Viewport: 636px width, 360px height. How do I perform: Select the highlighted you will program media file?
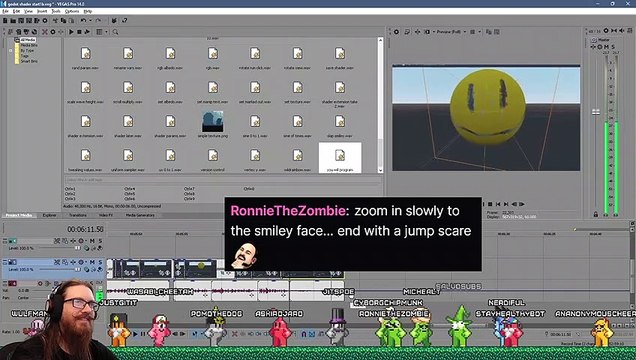pyautogui.click(x=340, y=158)
